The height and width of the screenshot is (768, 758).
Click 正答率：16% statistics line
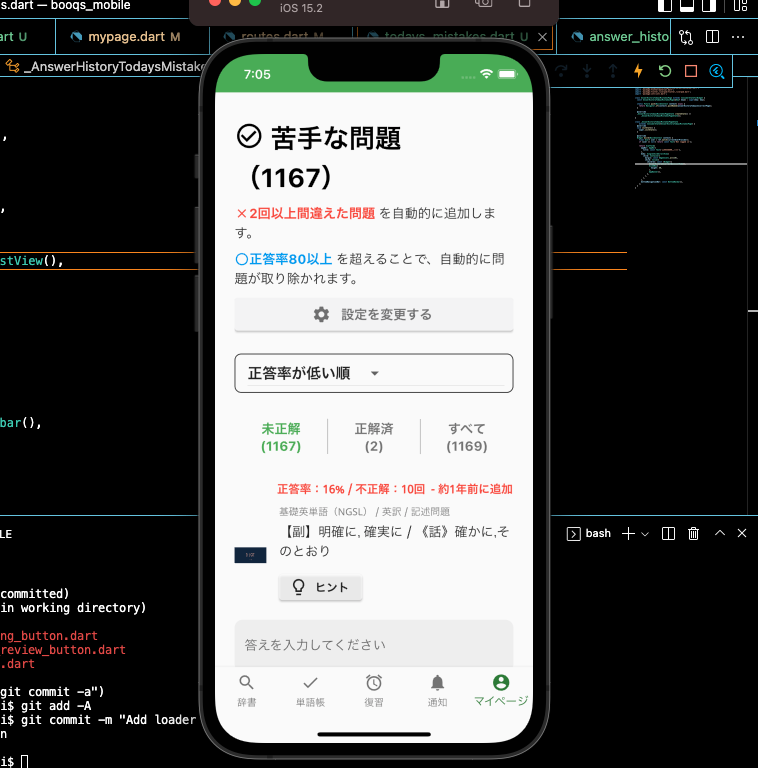[395, 489]
